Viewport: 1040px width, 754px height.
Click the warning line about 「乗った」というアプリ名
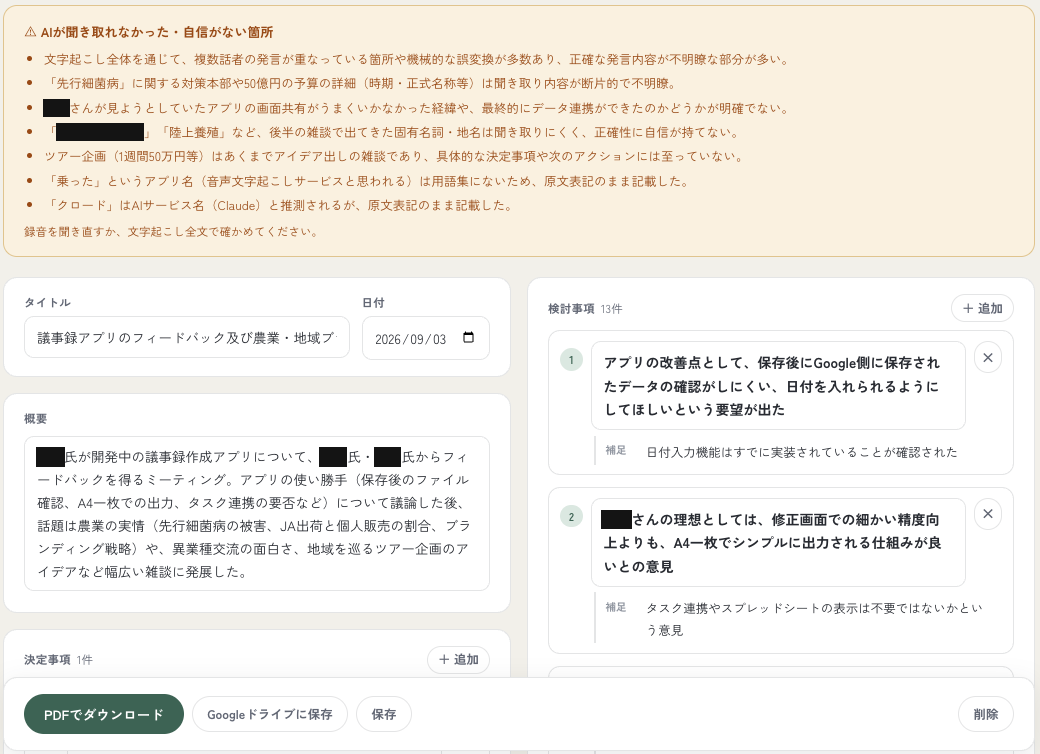(367, 181)
